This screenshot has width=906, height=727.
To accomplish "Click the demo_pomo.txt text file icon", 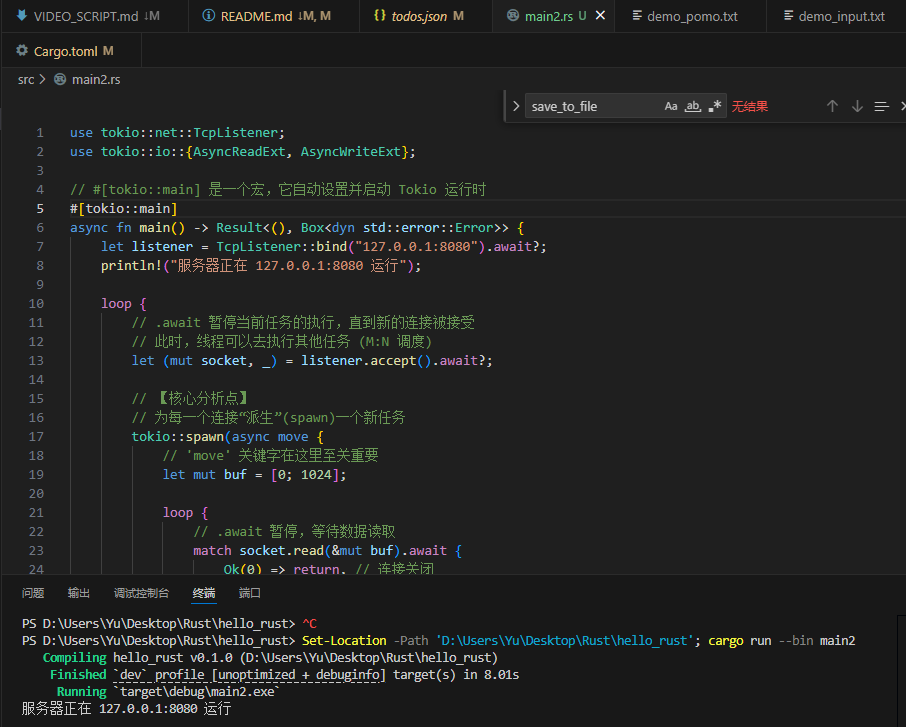I will tap(637, 16).
